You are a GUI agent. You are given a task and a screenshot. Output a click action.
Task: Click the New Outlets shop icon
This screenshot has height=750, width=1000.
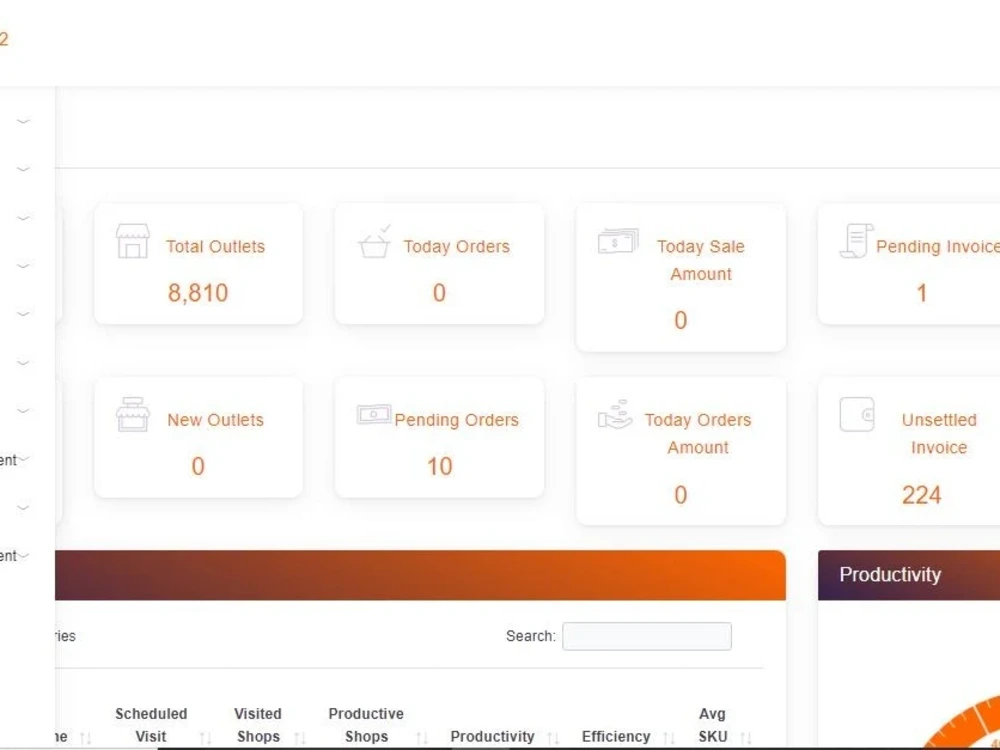point(133,415)
